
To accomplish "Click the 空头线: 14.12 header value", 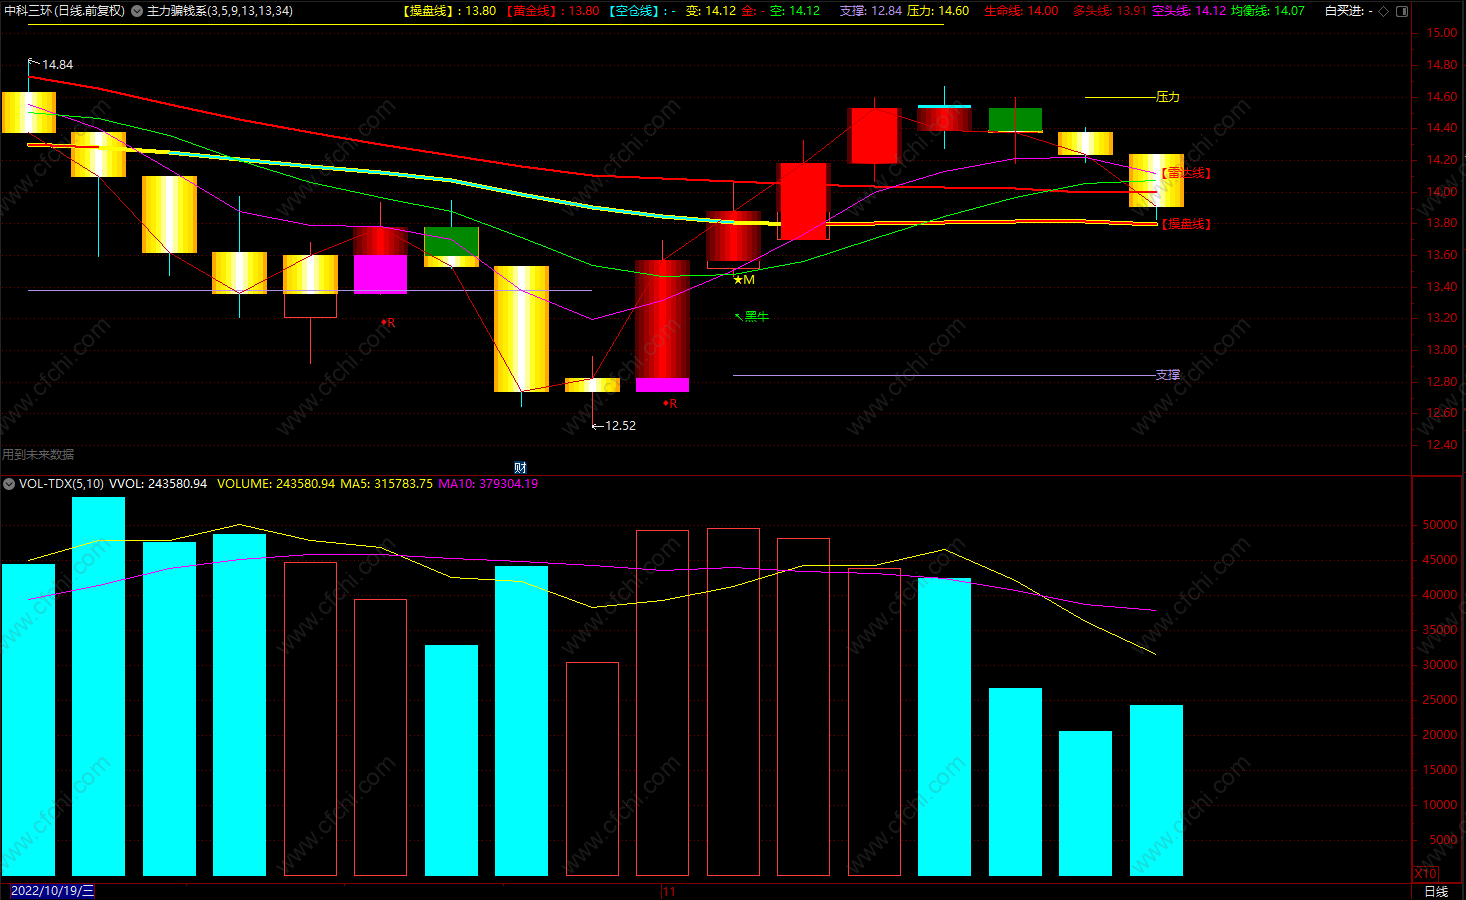I will (1189, 11).
